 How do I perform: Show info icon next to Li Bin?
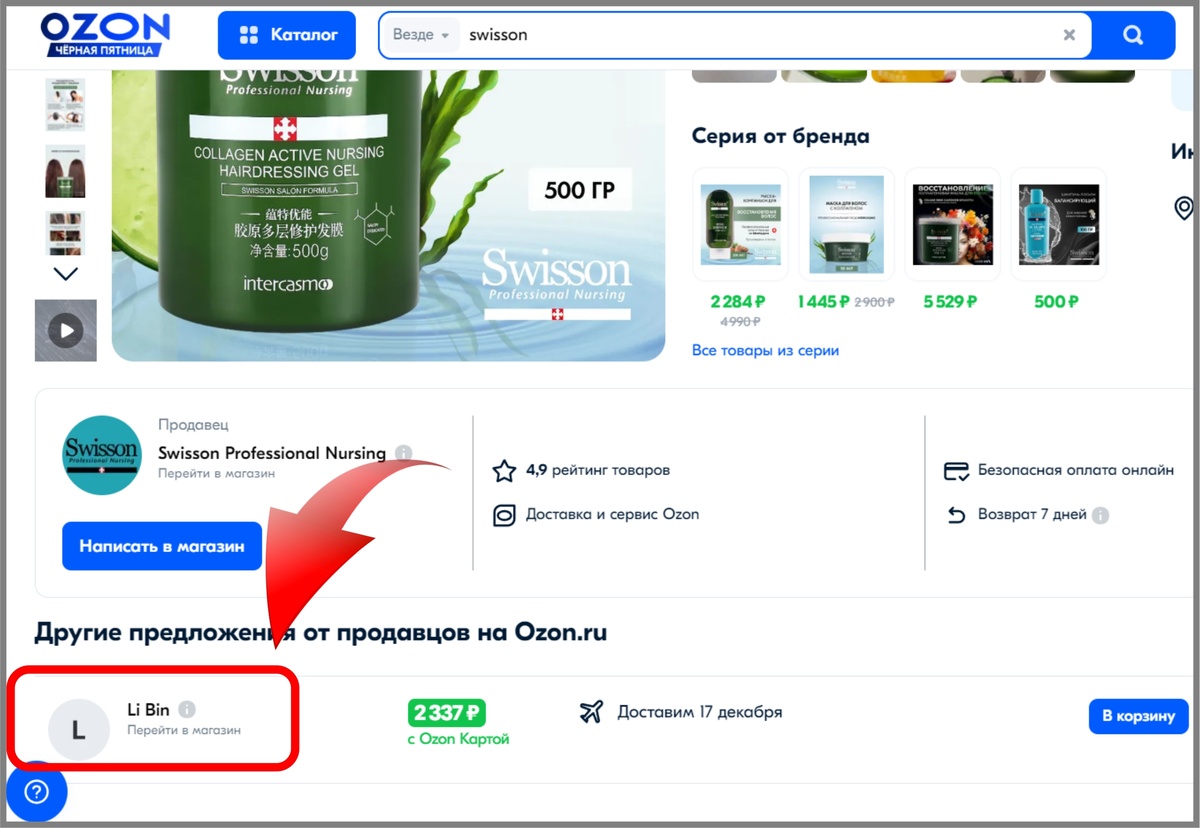point(187,709)
